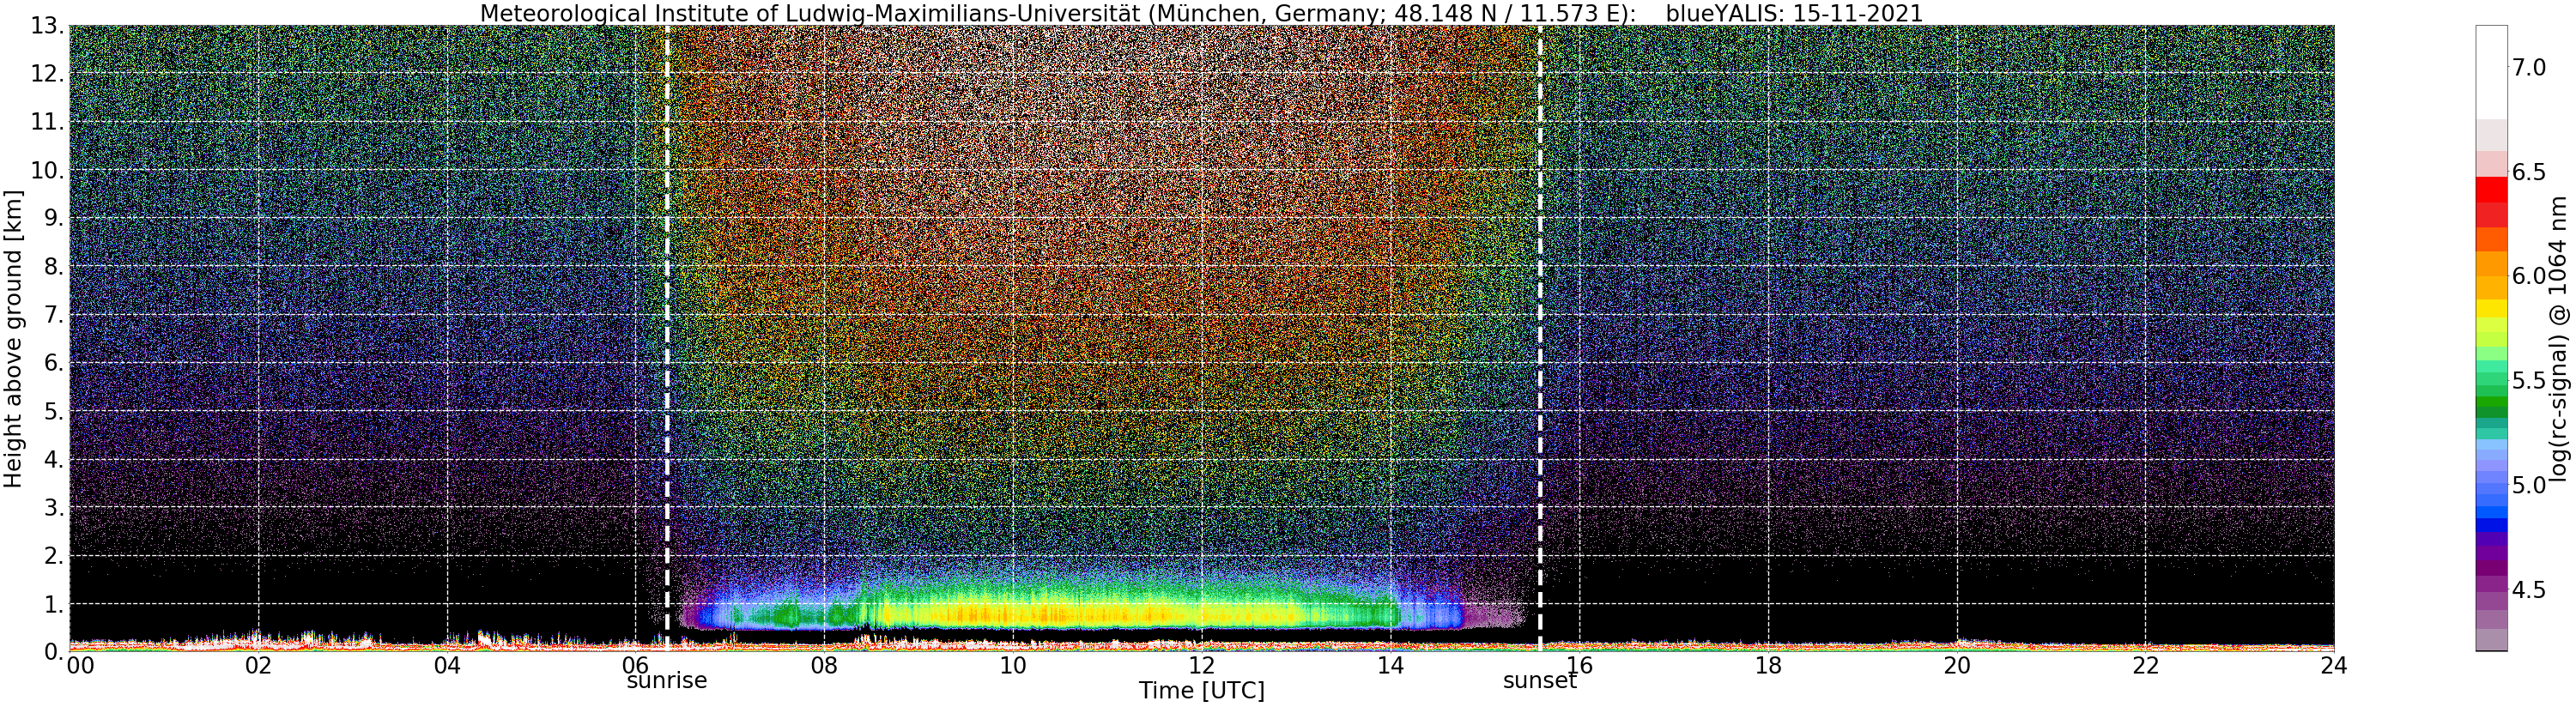Click the time axis tick label '14'
Image resolution: width=2576 pixels, height=707 pixels.
tap(1390, 665)
